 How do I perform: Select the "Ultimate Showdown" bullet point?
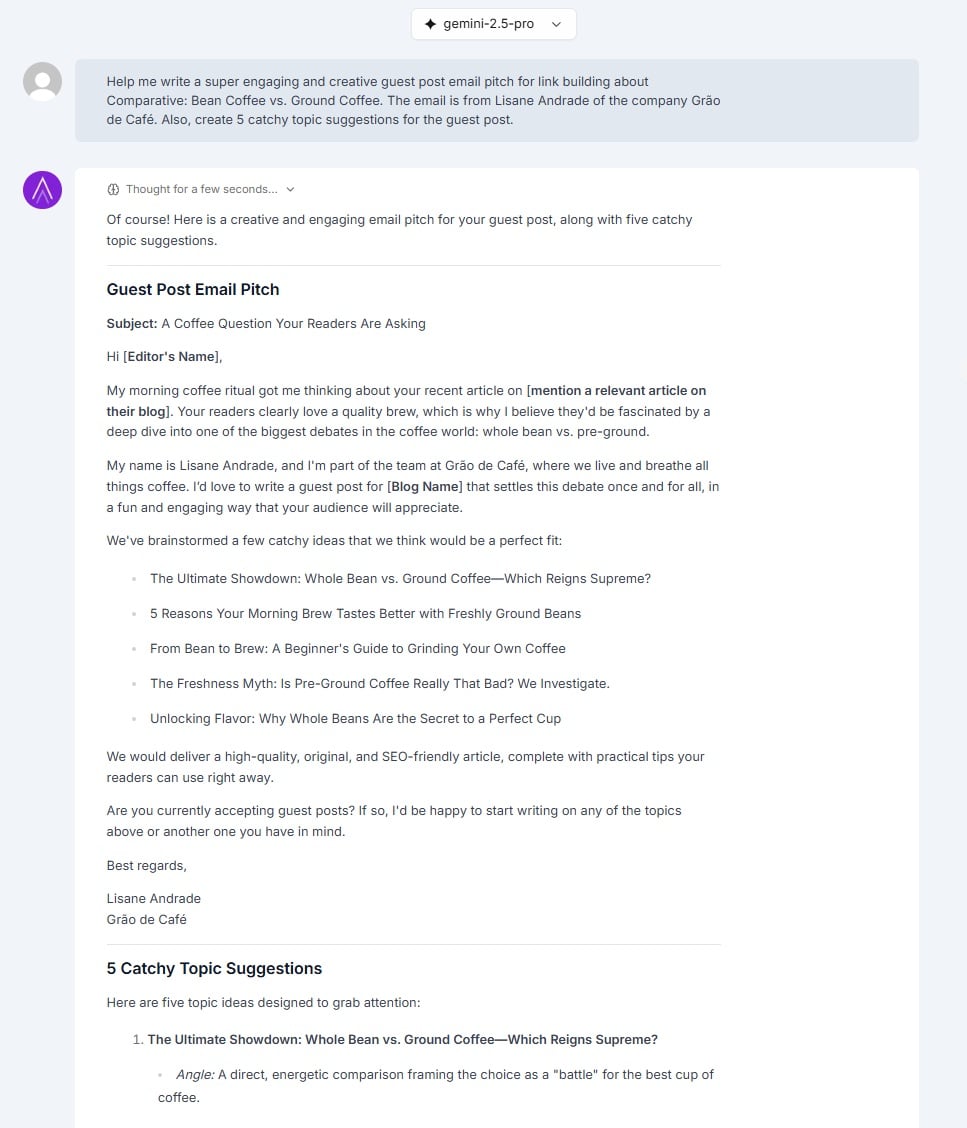coord(400,578)
